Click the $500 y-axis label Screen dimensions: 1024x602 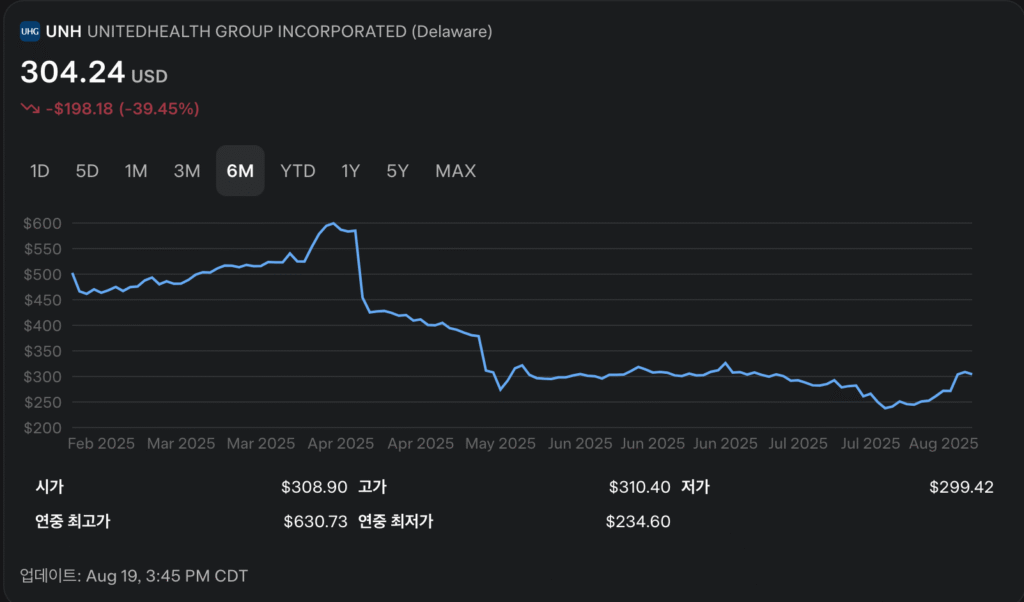tap(42, 274)
